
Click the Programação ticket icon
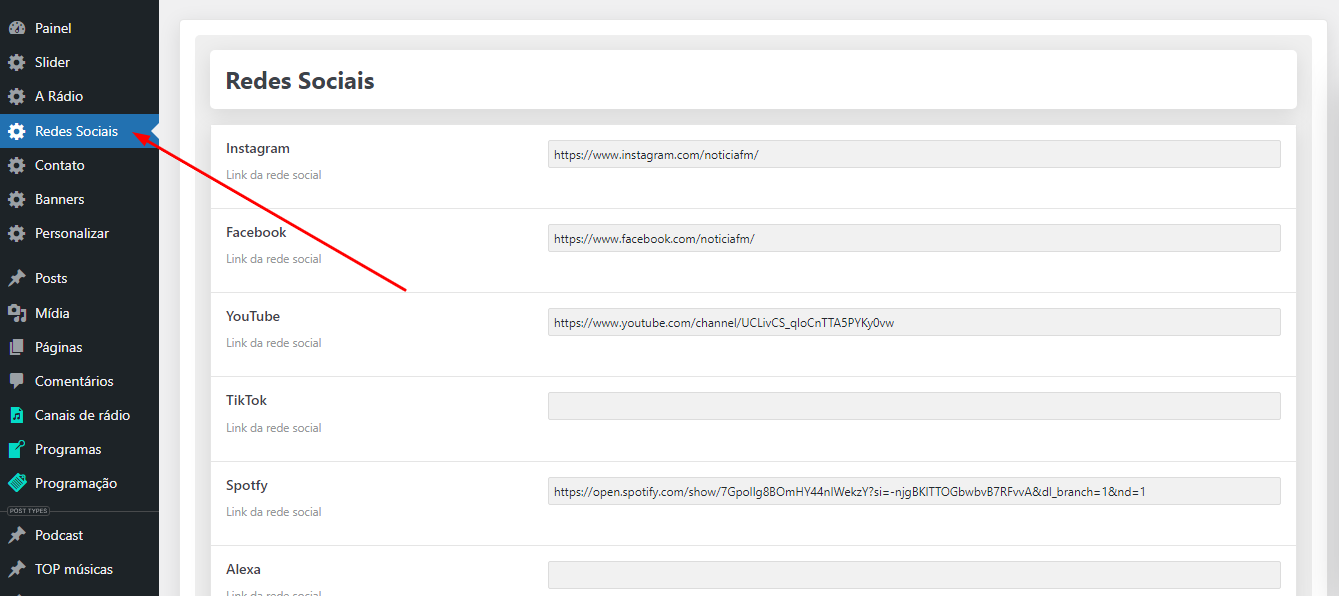(16, 483)
